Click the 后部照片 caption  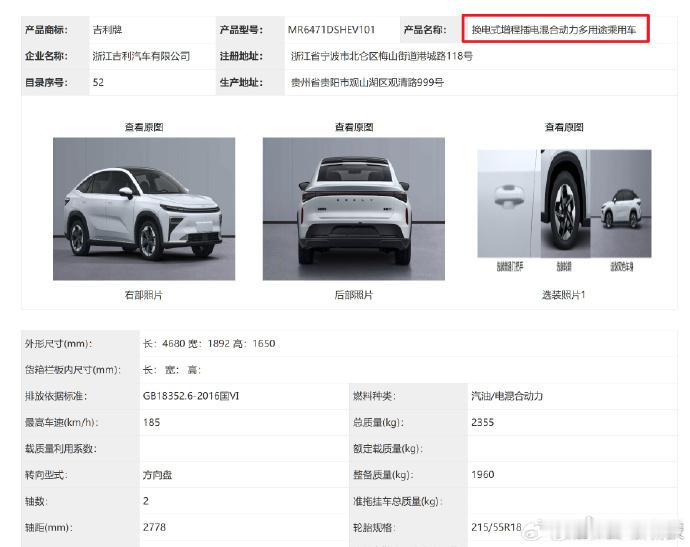[x=354, y=295]
